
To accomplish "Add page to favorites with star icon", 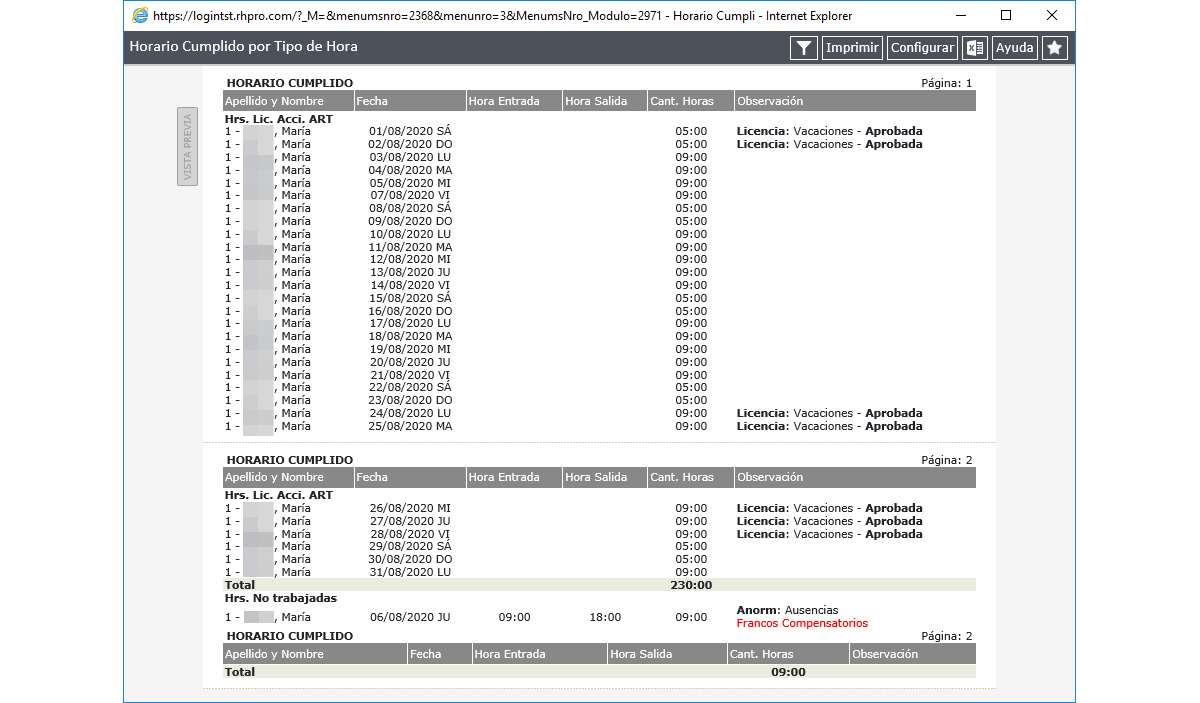I will (x=1055, y=48).
